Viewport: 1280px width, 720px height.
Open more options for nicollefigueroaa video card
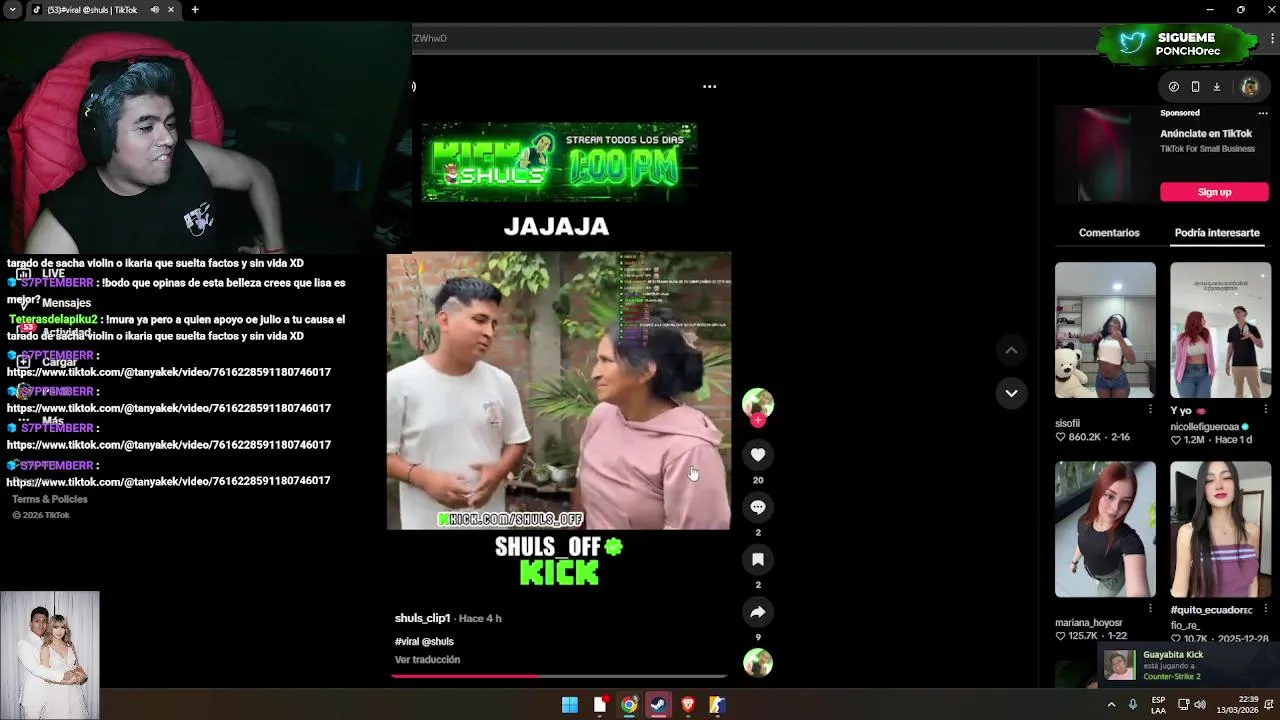pyautogui.click(x=1265, y=410)
